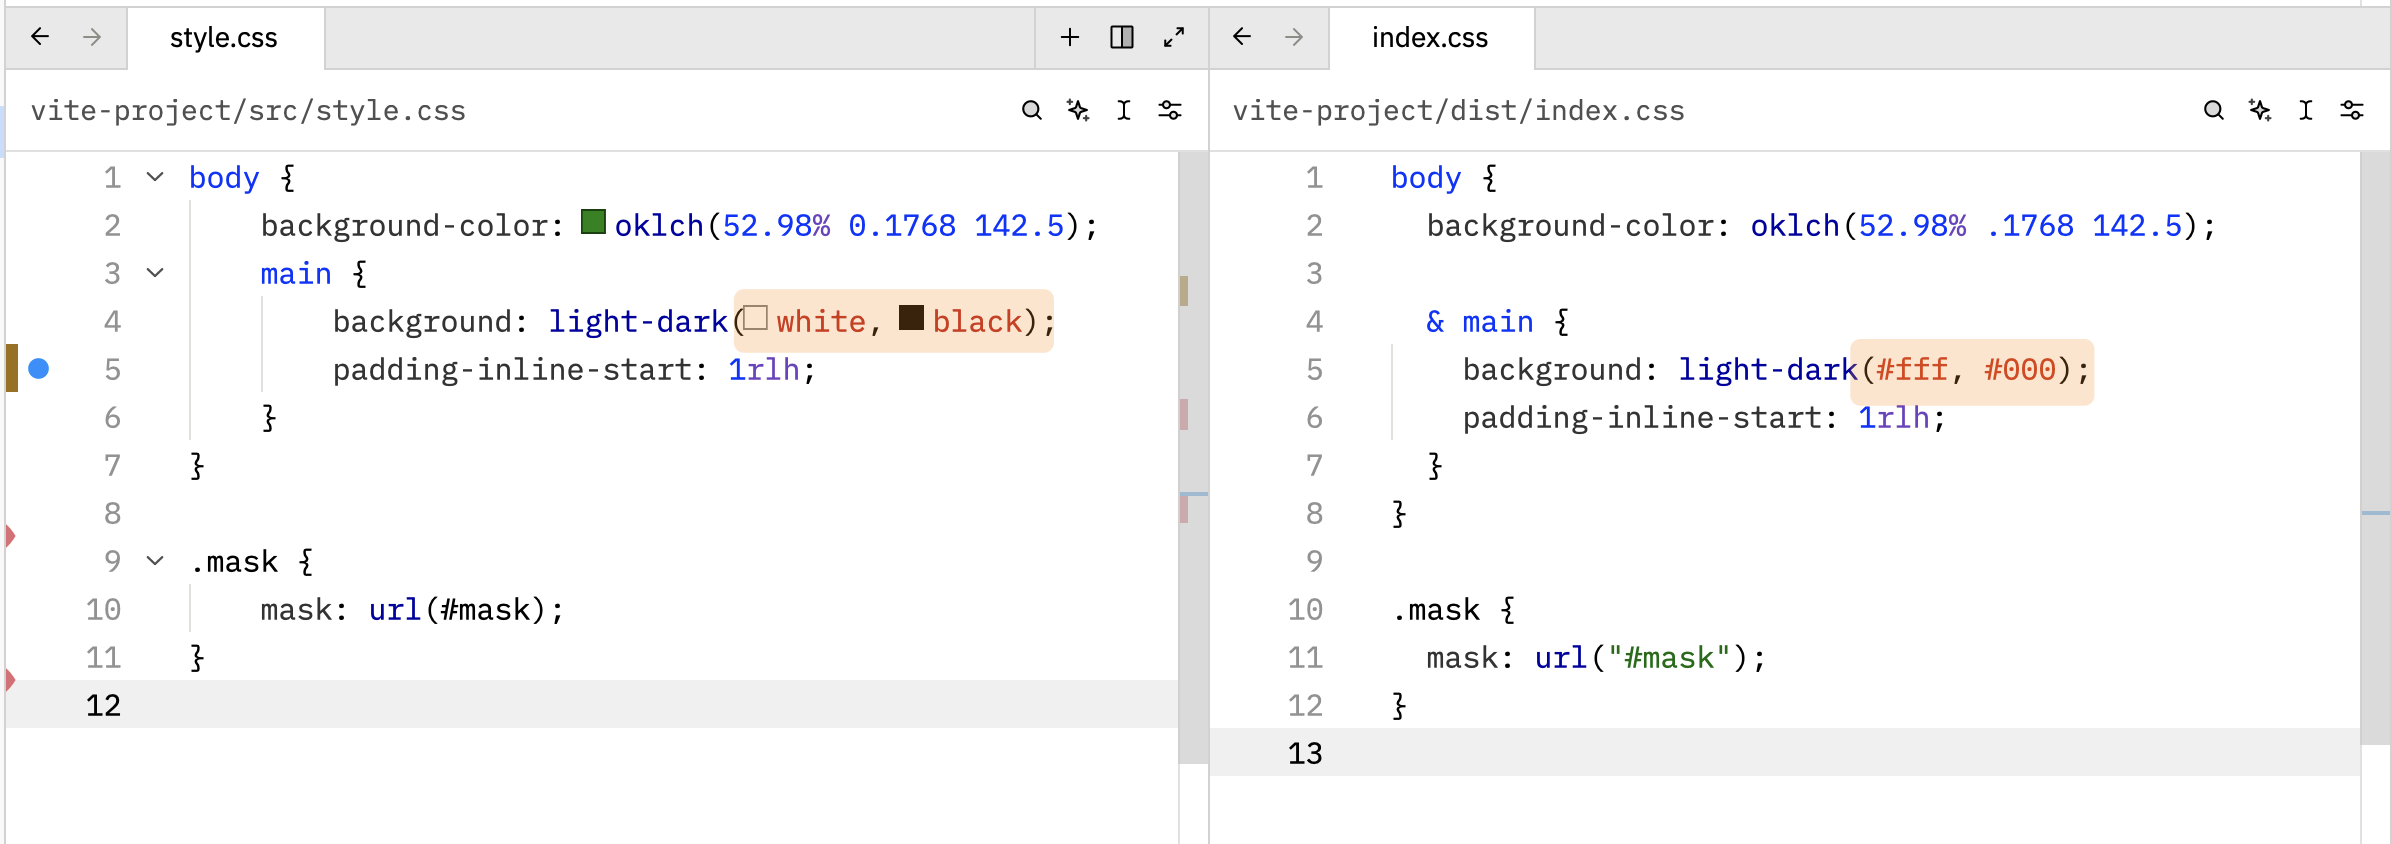Image resolution: width=2392 pixels, height=844 pixels.
Task: Open the black color swatch picker
Action: pos(911,318)
